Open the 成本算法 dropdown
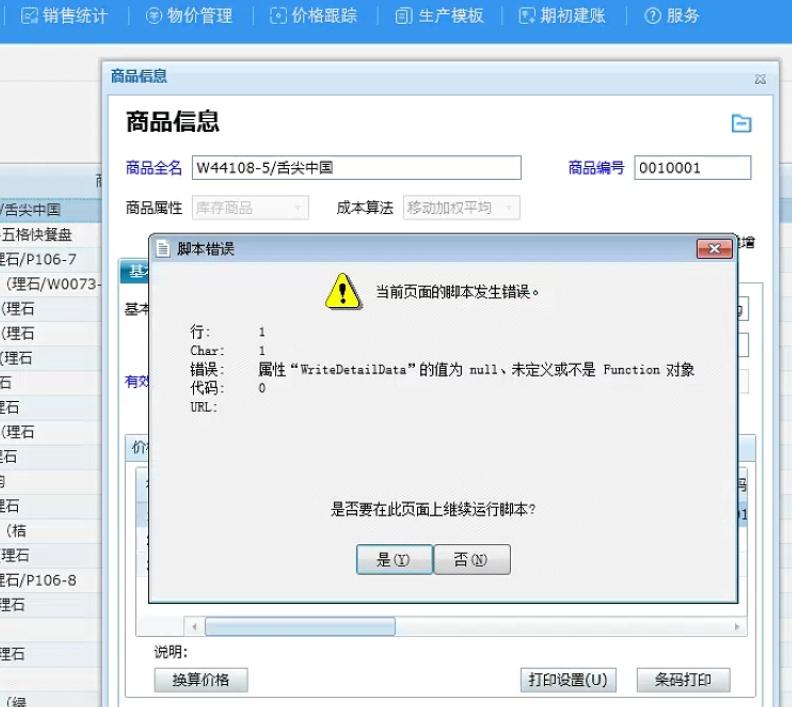The image size is (792, 707). click(461, 208)
